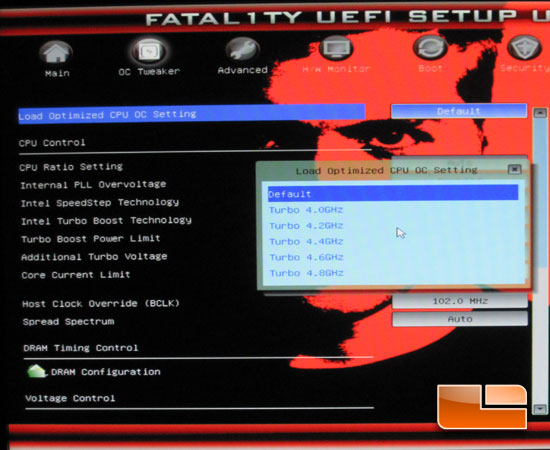Open DRAM Configuration submenu
The height and width of the screenshot is (450, 550).
(106, 372)
